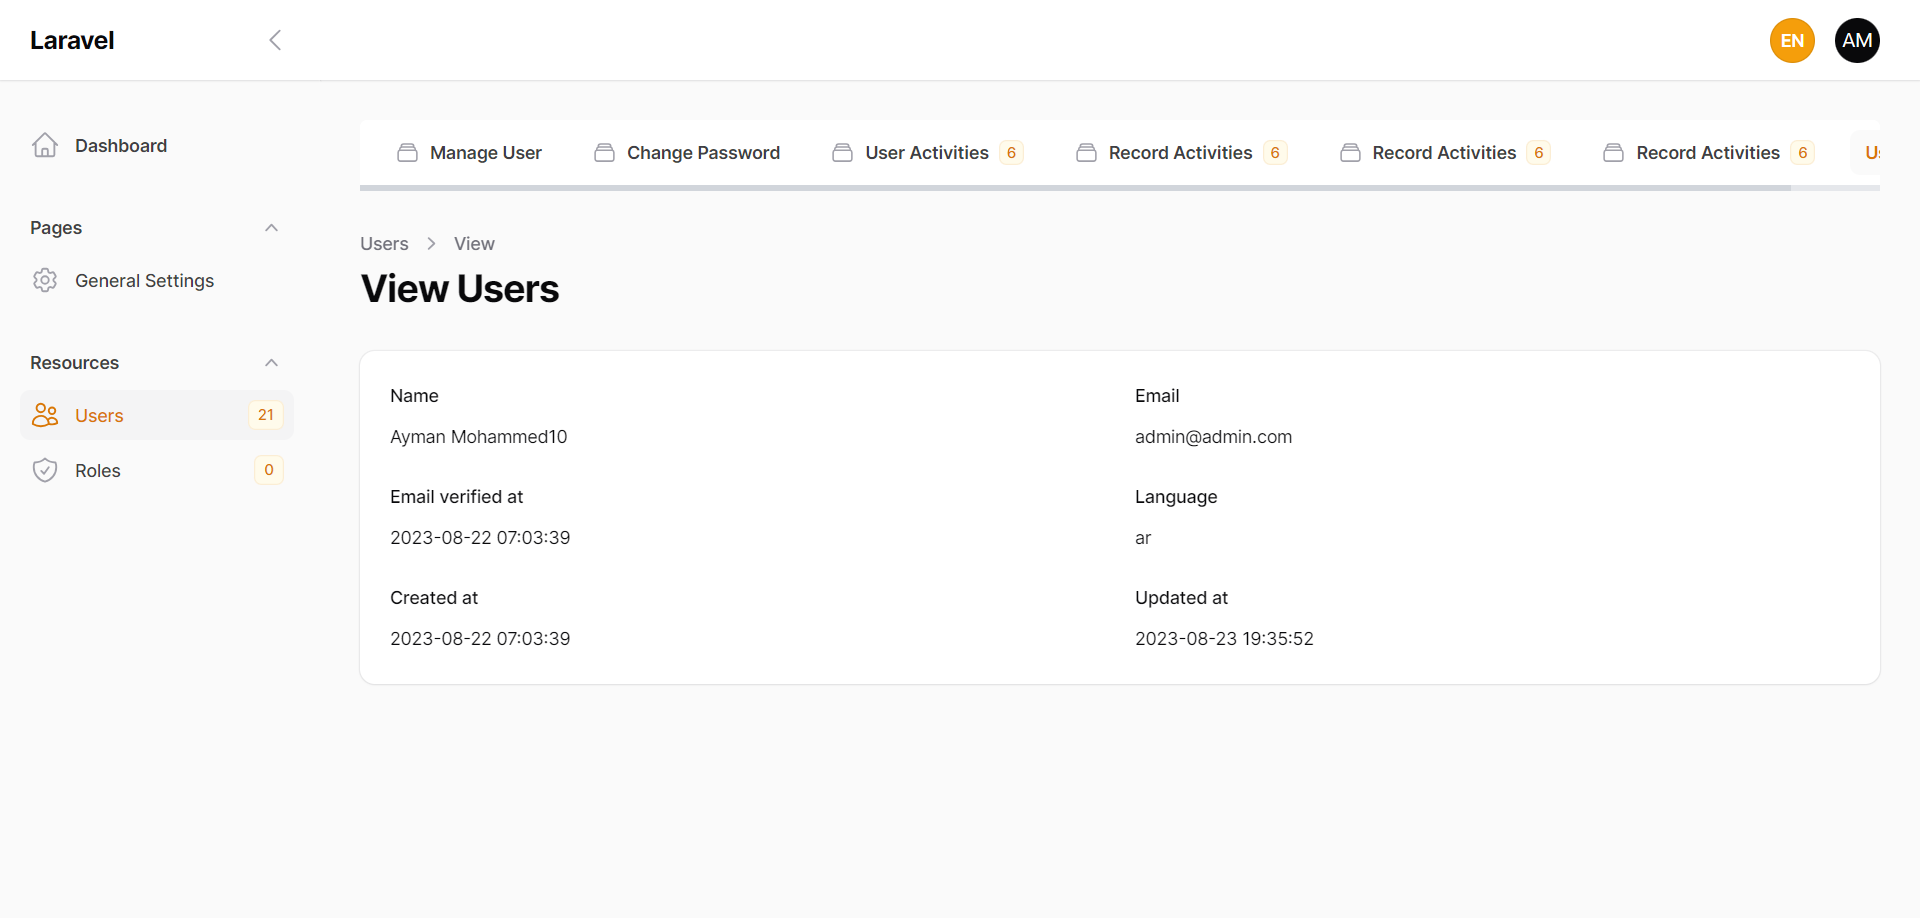Select the Manage User tab
Image resolution: width=1920 pixels, height=918 pixels.
[x=485, y=153]
